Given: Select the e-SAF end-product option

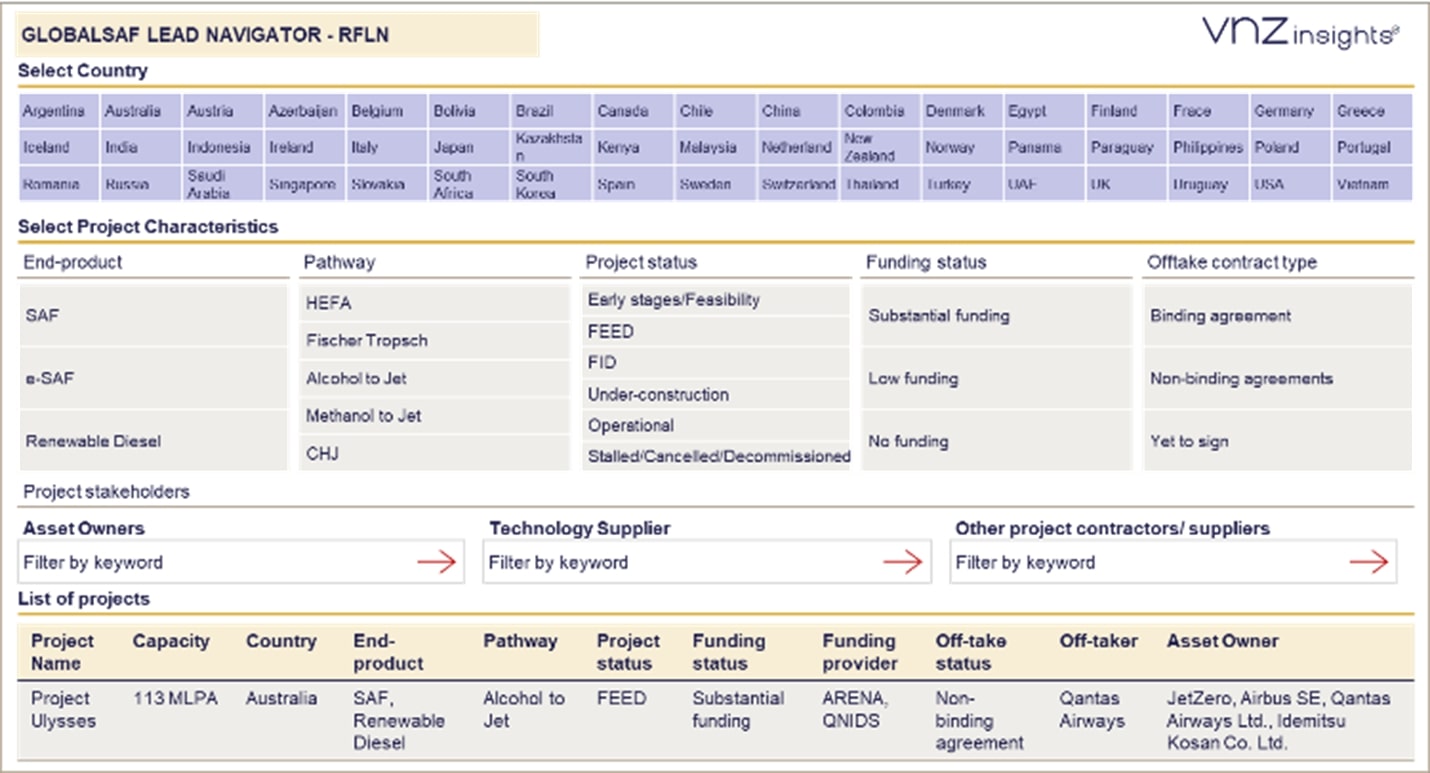Looking at the screenshot, I should [x=150, y=378].
